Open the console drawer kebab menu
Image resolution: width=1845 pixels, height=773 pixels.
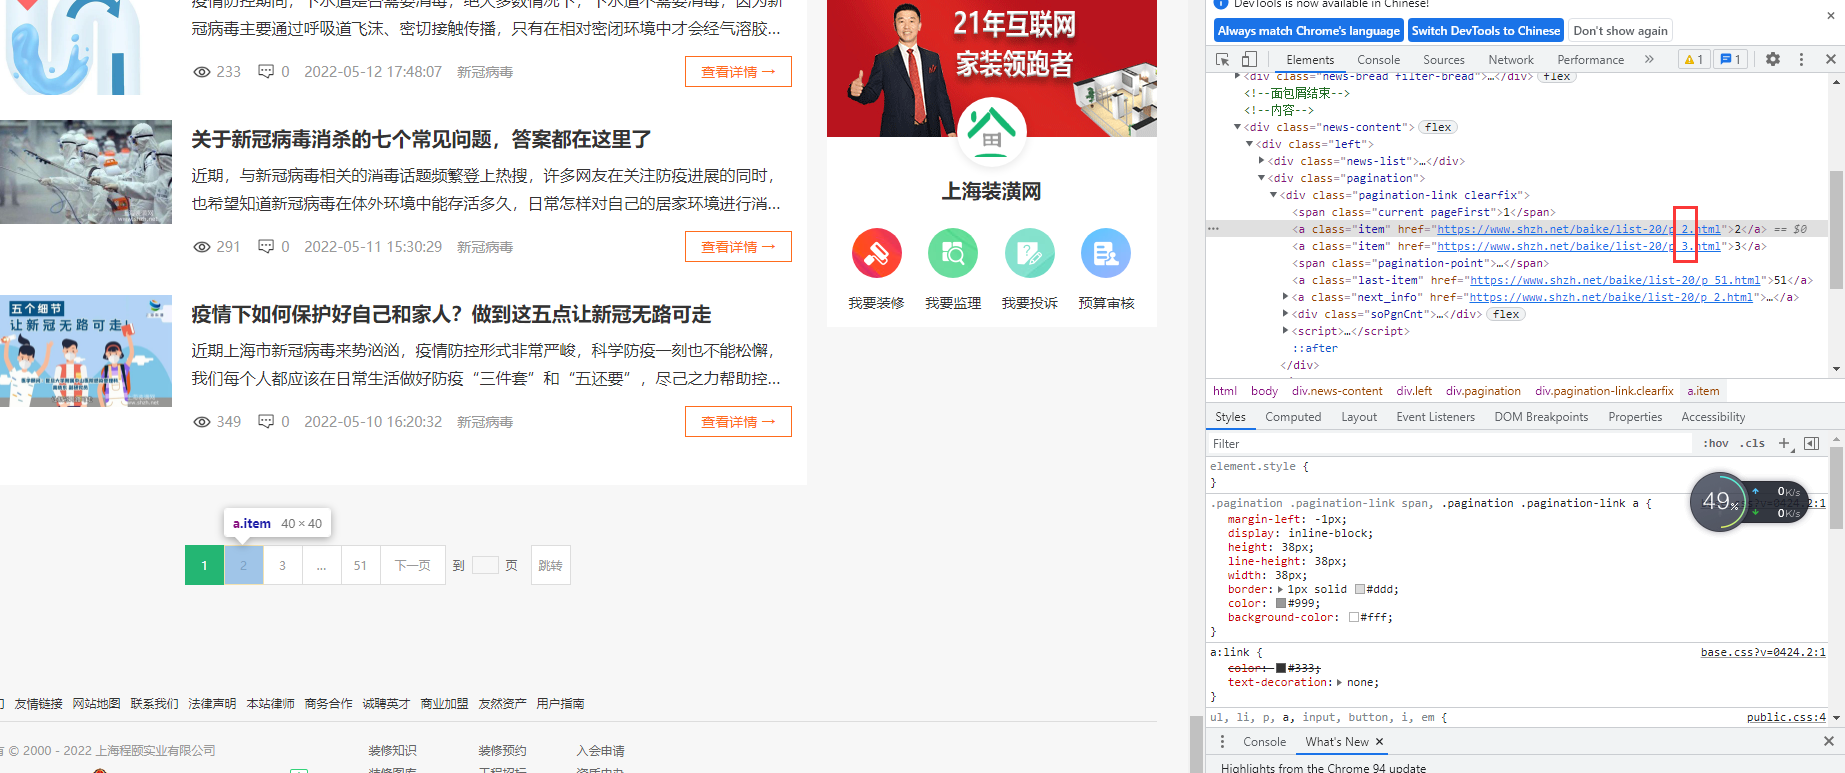tap(1222, 741)
